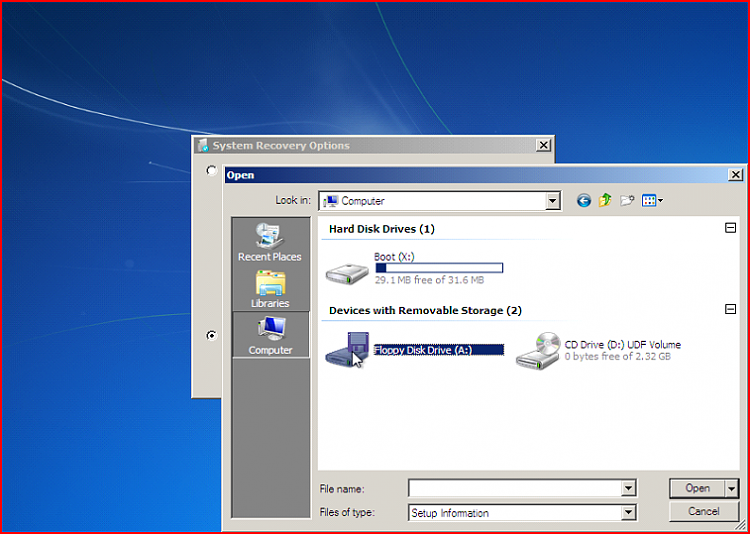Collapse Devices with Removable Storage group
This screenshot has width=750, height=534.
[x=730, y=309]
